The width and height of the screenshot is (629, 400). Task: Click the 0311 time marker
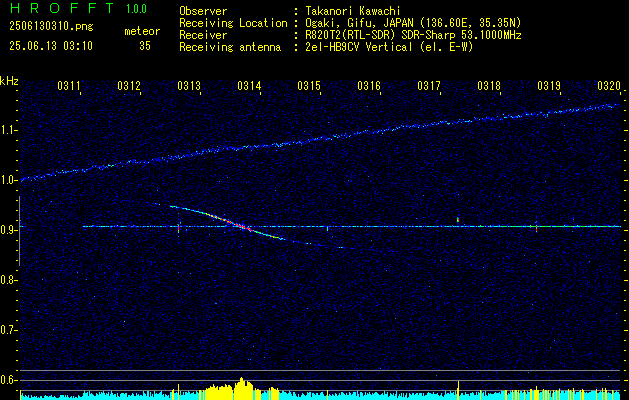(x=69, y=85)
